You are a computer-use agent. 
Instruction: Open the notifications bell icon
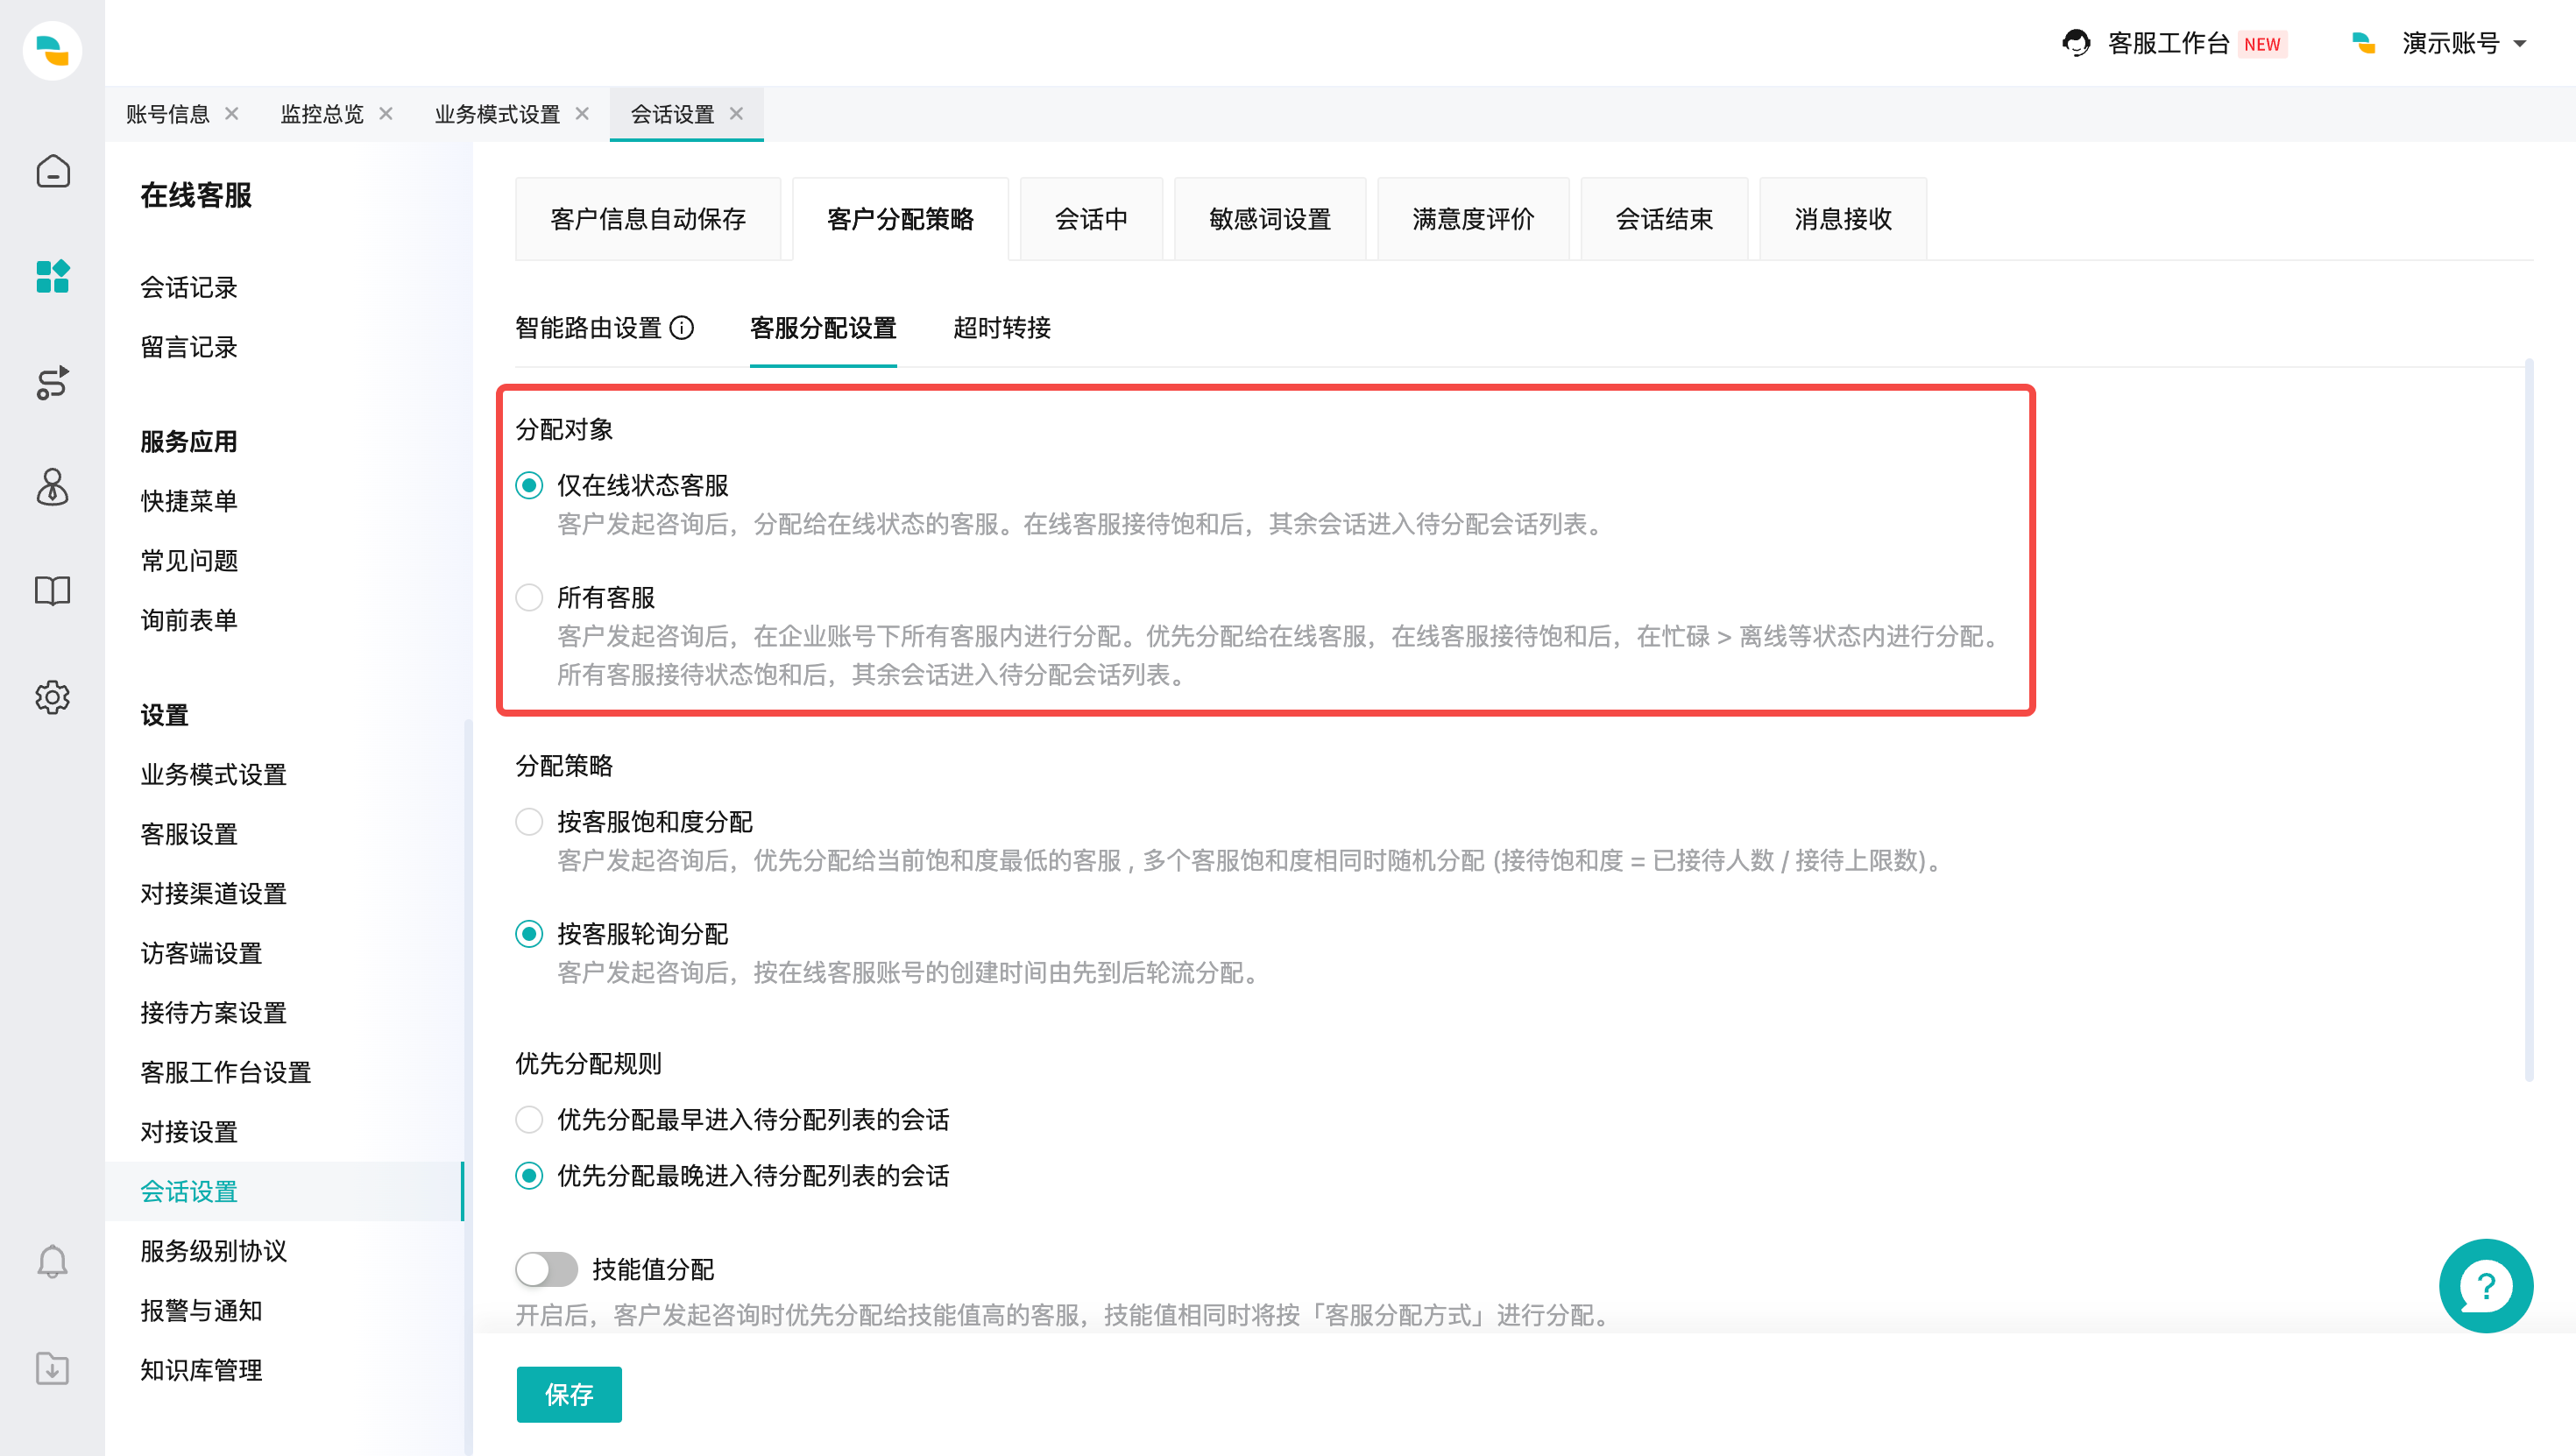click(x=52, y=1261)
